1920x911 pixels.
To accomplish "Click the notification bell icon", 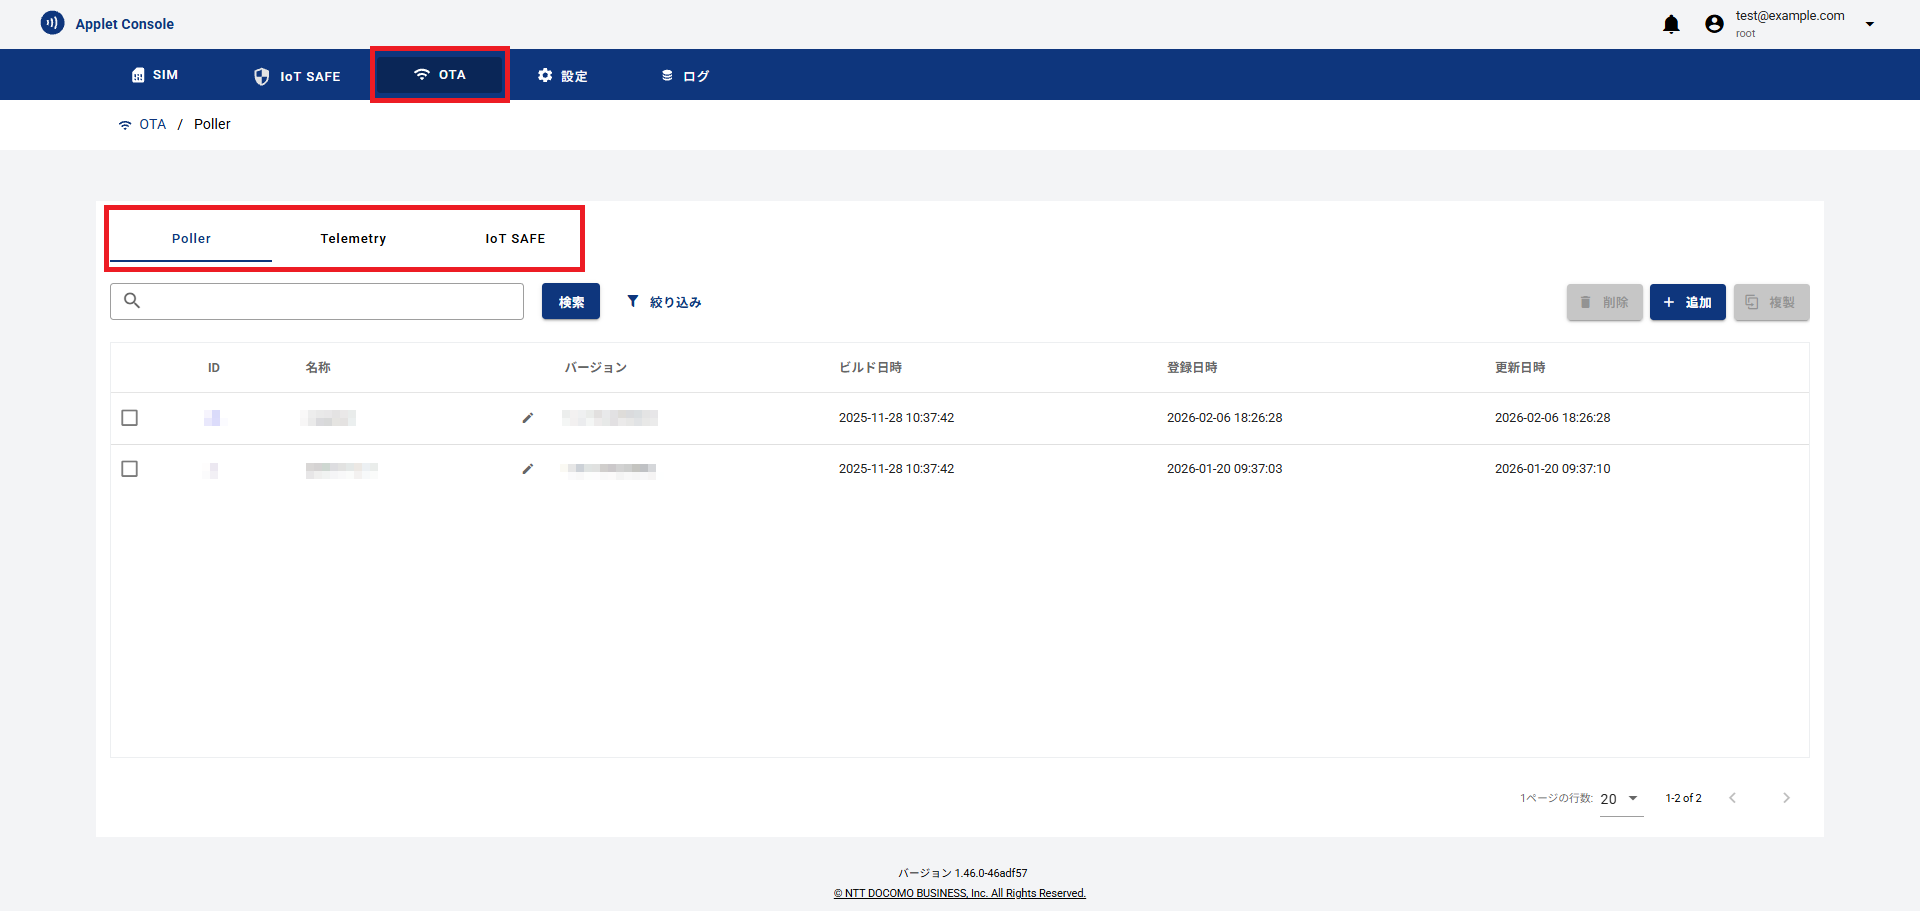I will [x=1671, y=24].
